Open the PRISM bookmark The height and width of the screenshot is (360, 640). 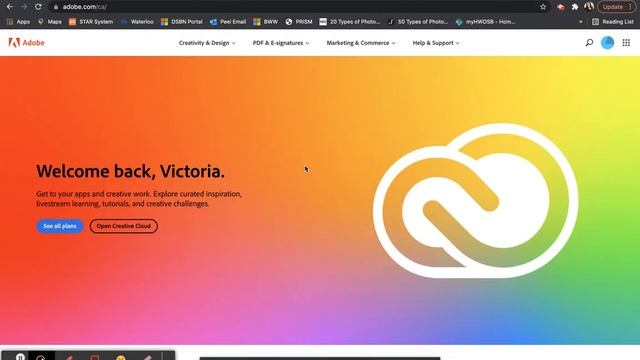[299, 22]
